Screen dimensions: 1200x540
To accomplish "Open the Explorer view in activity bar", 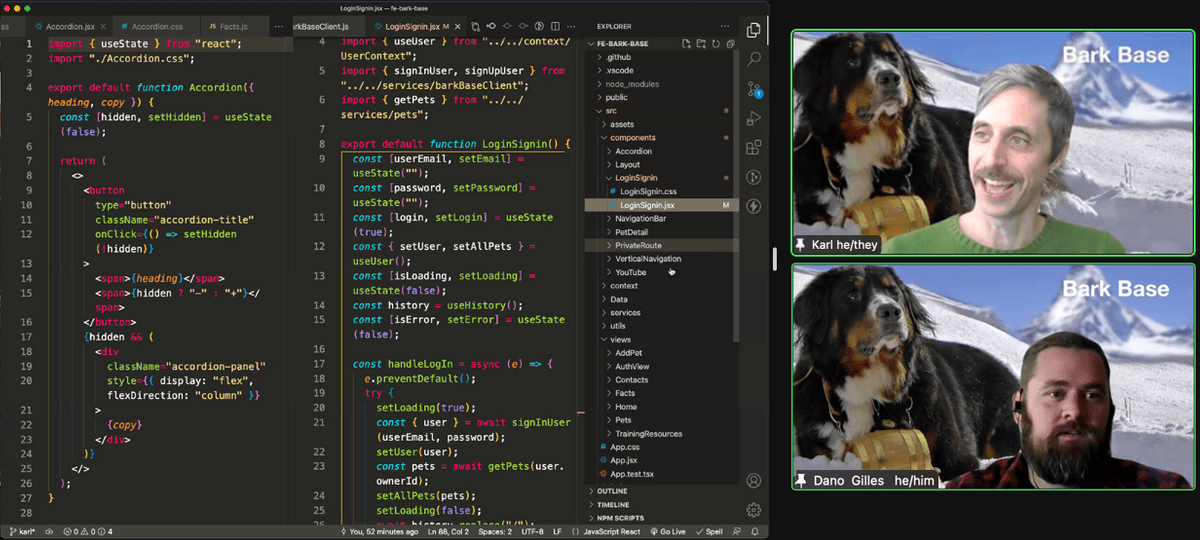I will [x=754, y=30].
